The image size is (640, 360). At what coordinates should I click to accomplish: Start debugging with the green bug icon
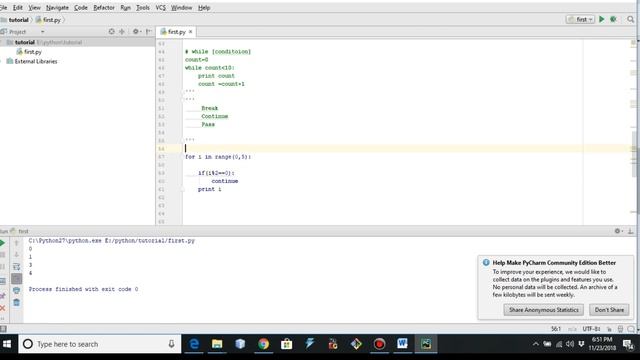[x=613, y=19]
